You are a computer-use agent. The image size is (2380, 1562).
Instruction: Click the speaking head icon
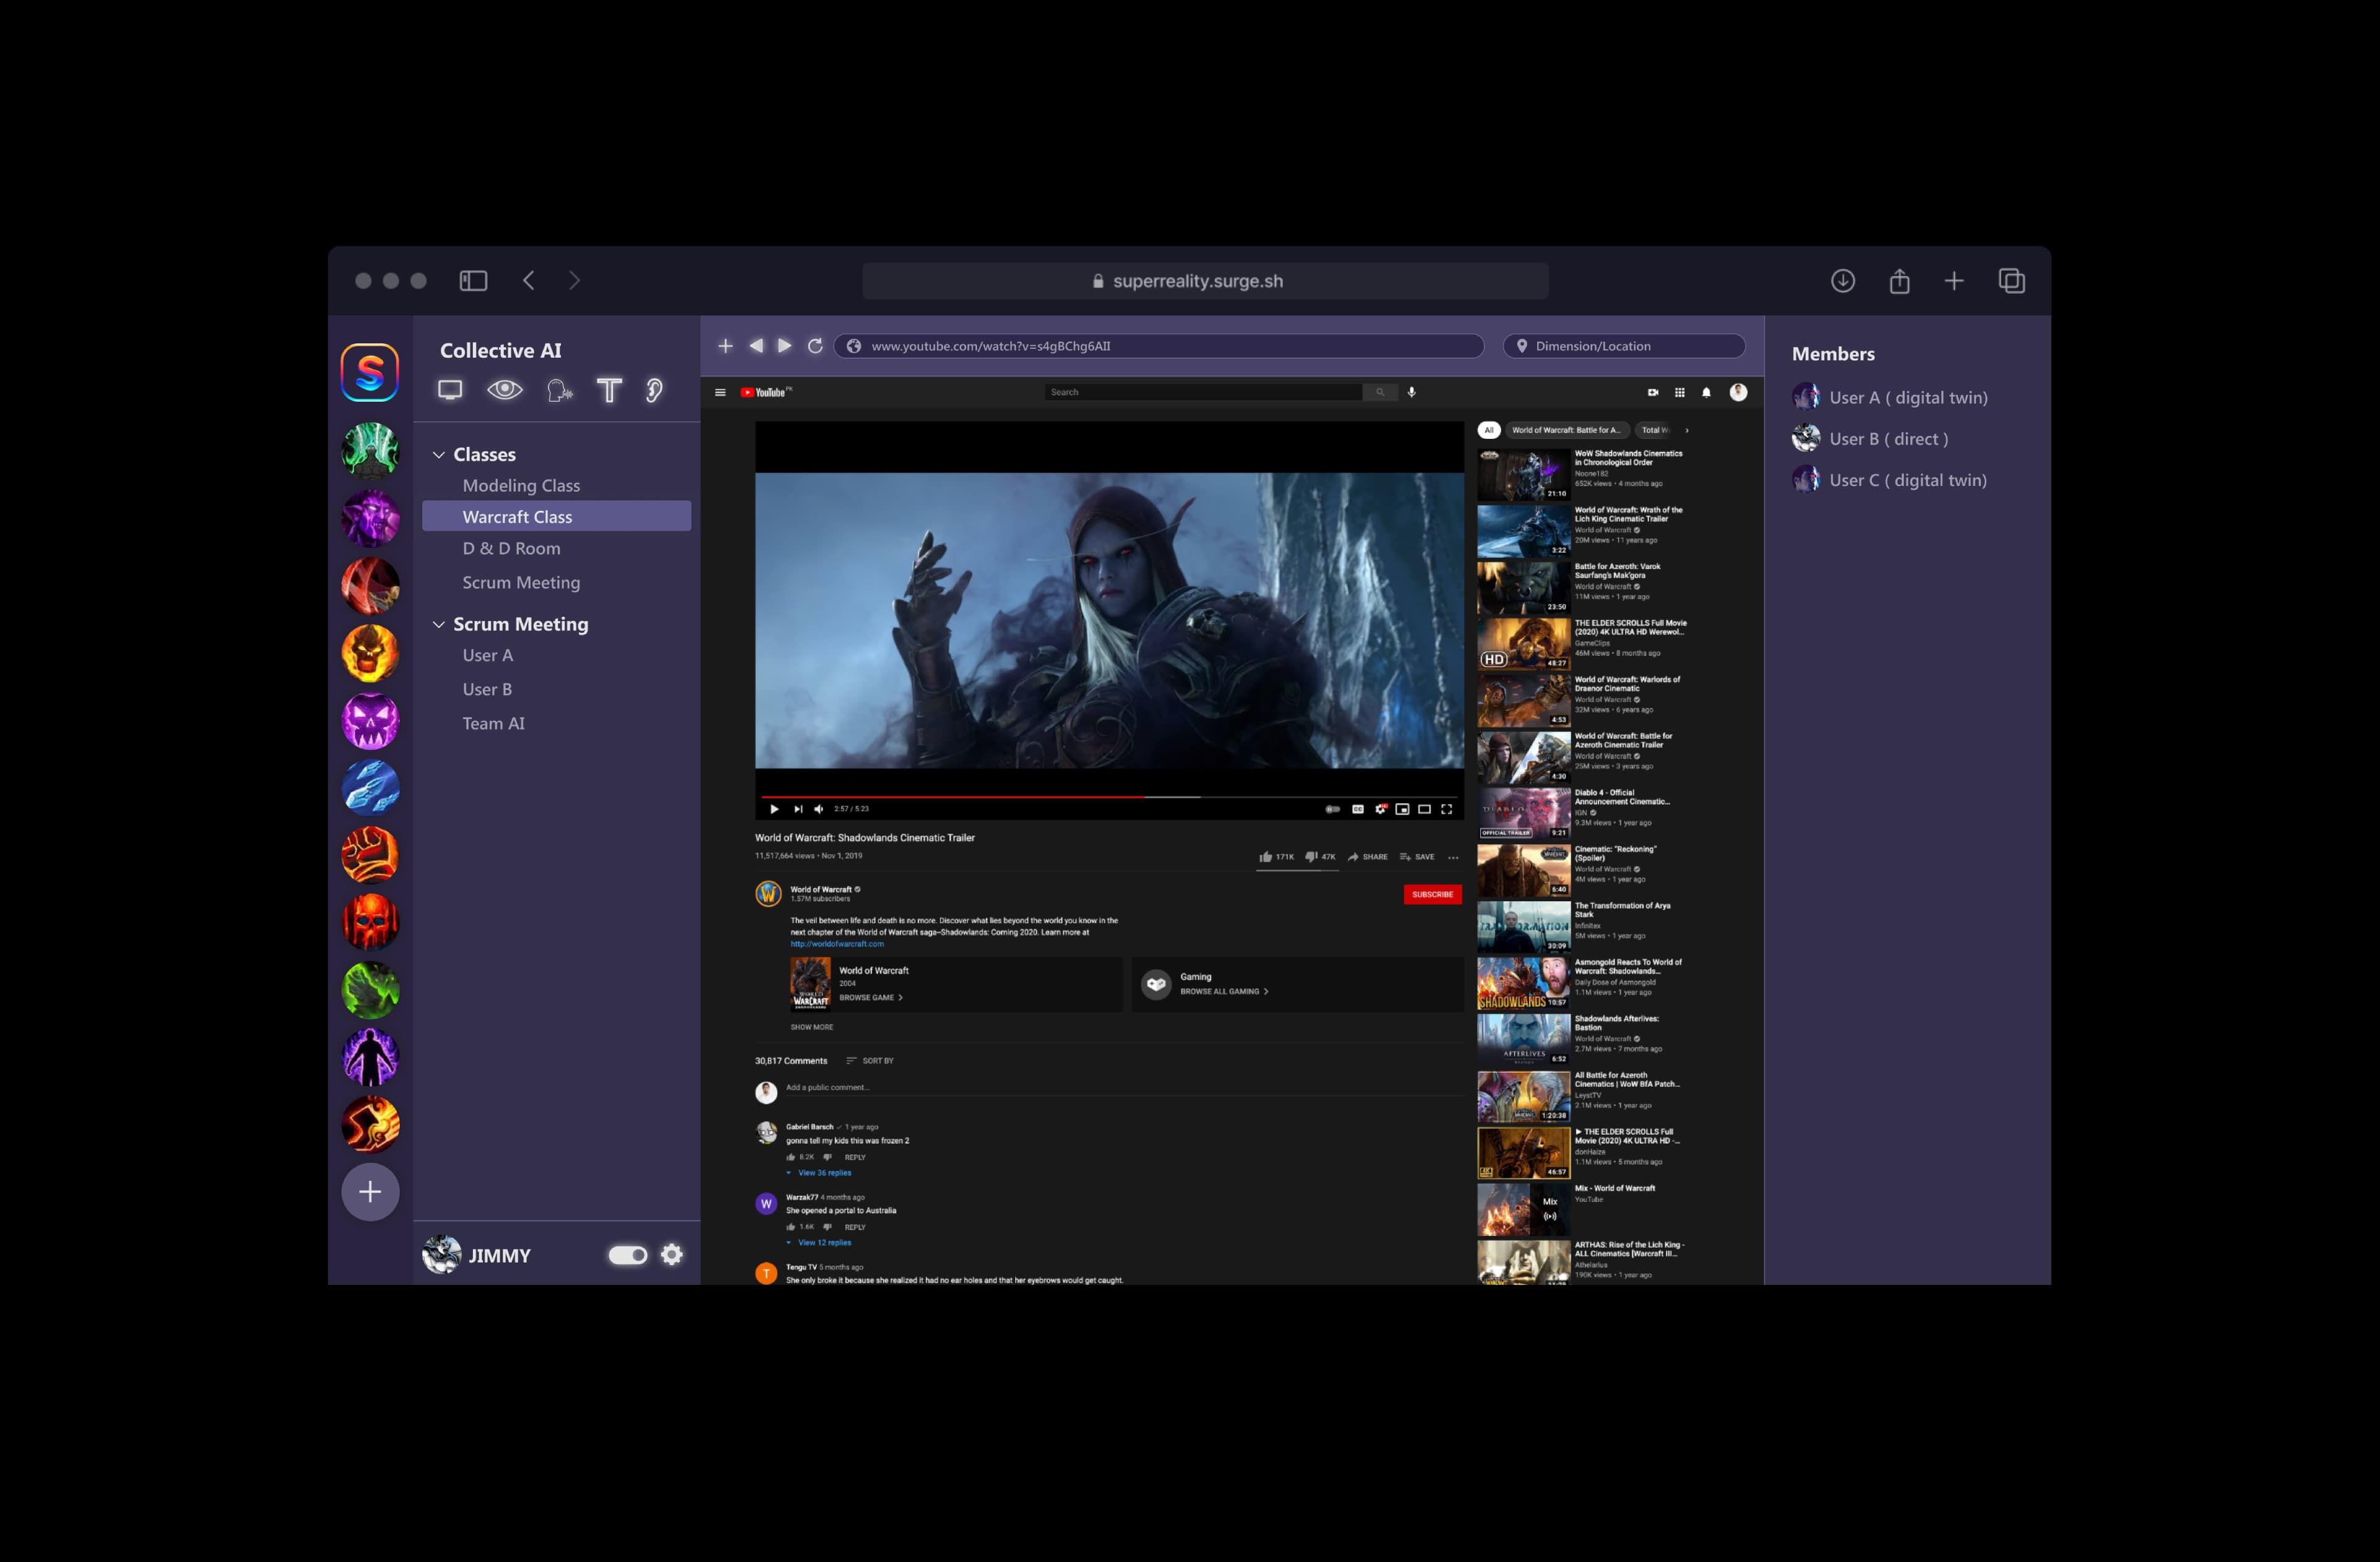(559, 390)
